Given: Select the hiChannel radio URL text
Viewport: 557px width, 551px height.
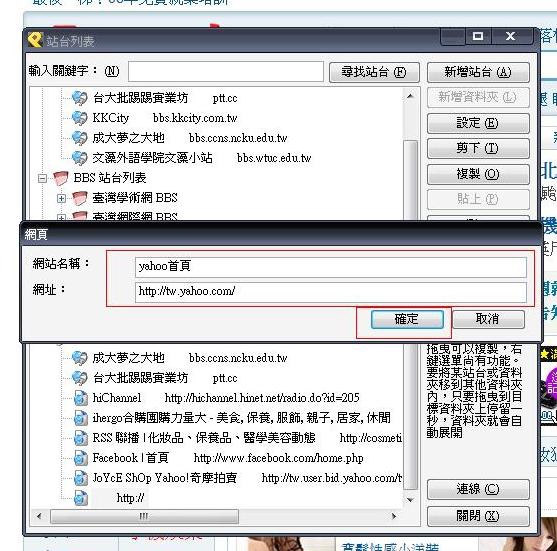Looking at the screenshot, I should click(262, 398).
